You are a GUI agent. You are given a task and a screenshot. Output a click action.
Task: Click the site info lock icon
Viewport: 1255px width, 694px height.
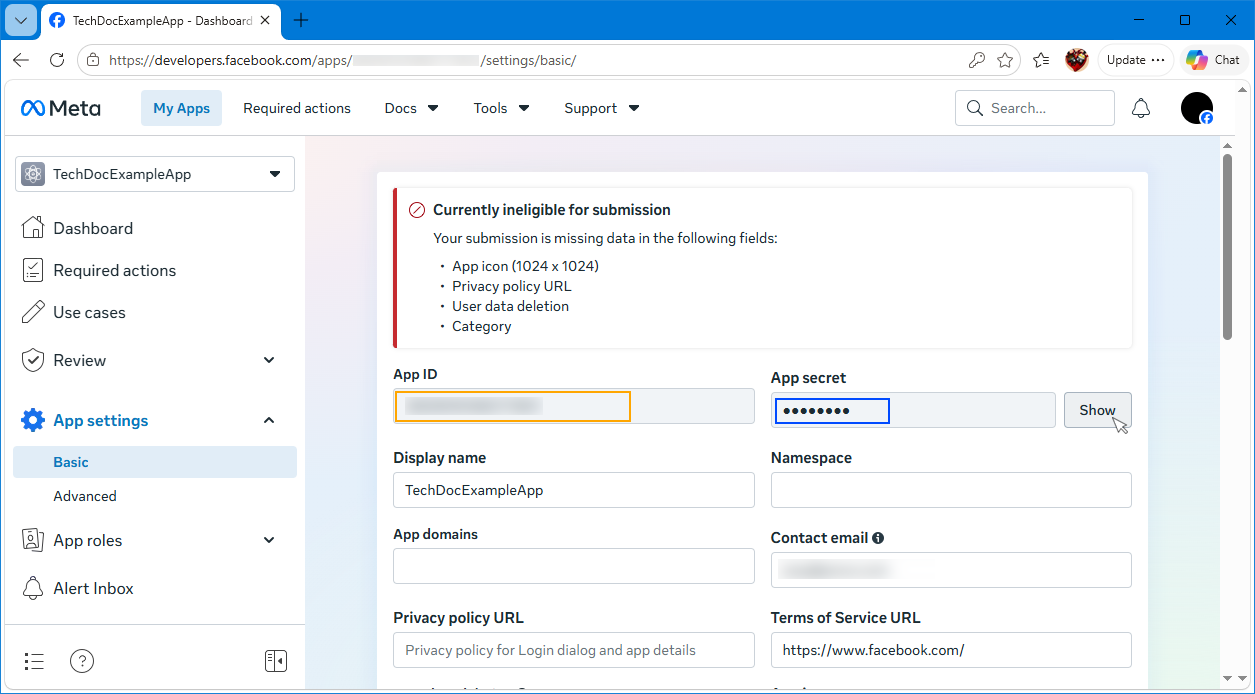click(x=93, y=60)
